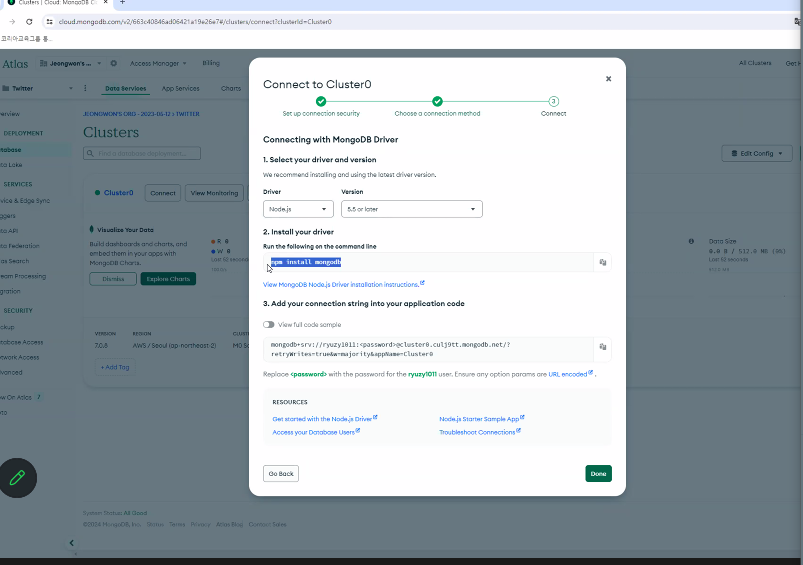Viewport: 803px width, 565px height.
Task: Switch to the App Services tab
Action: coord(180,89)
